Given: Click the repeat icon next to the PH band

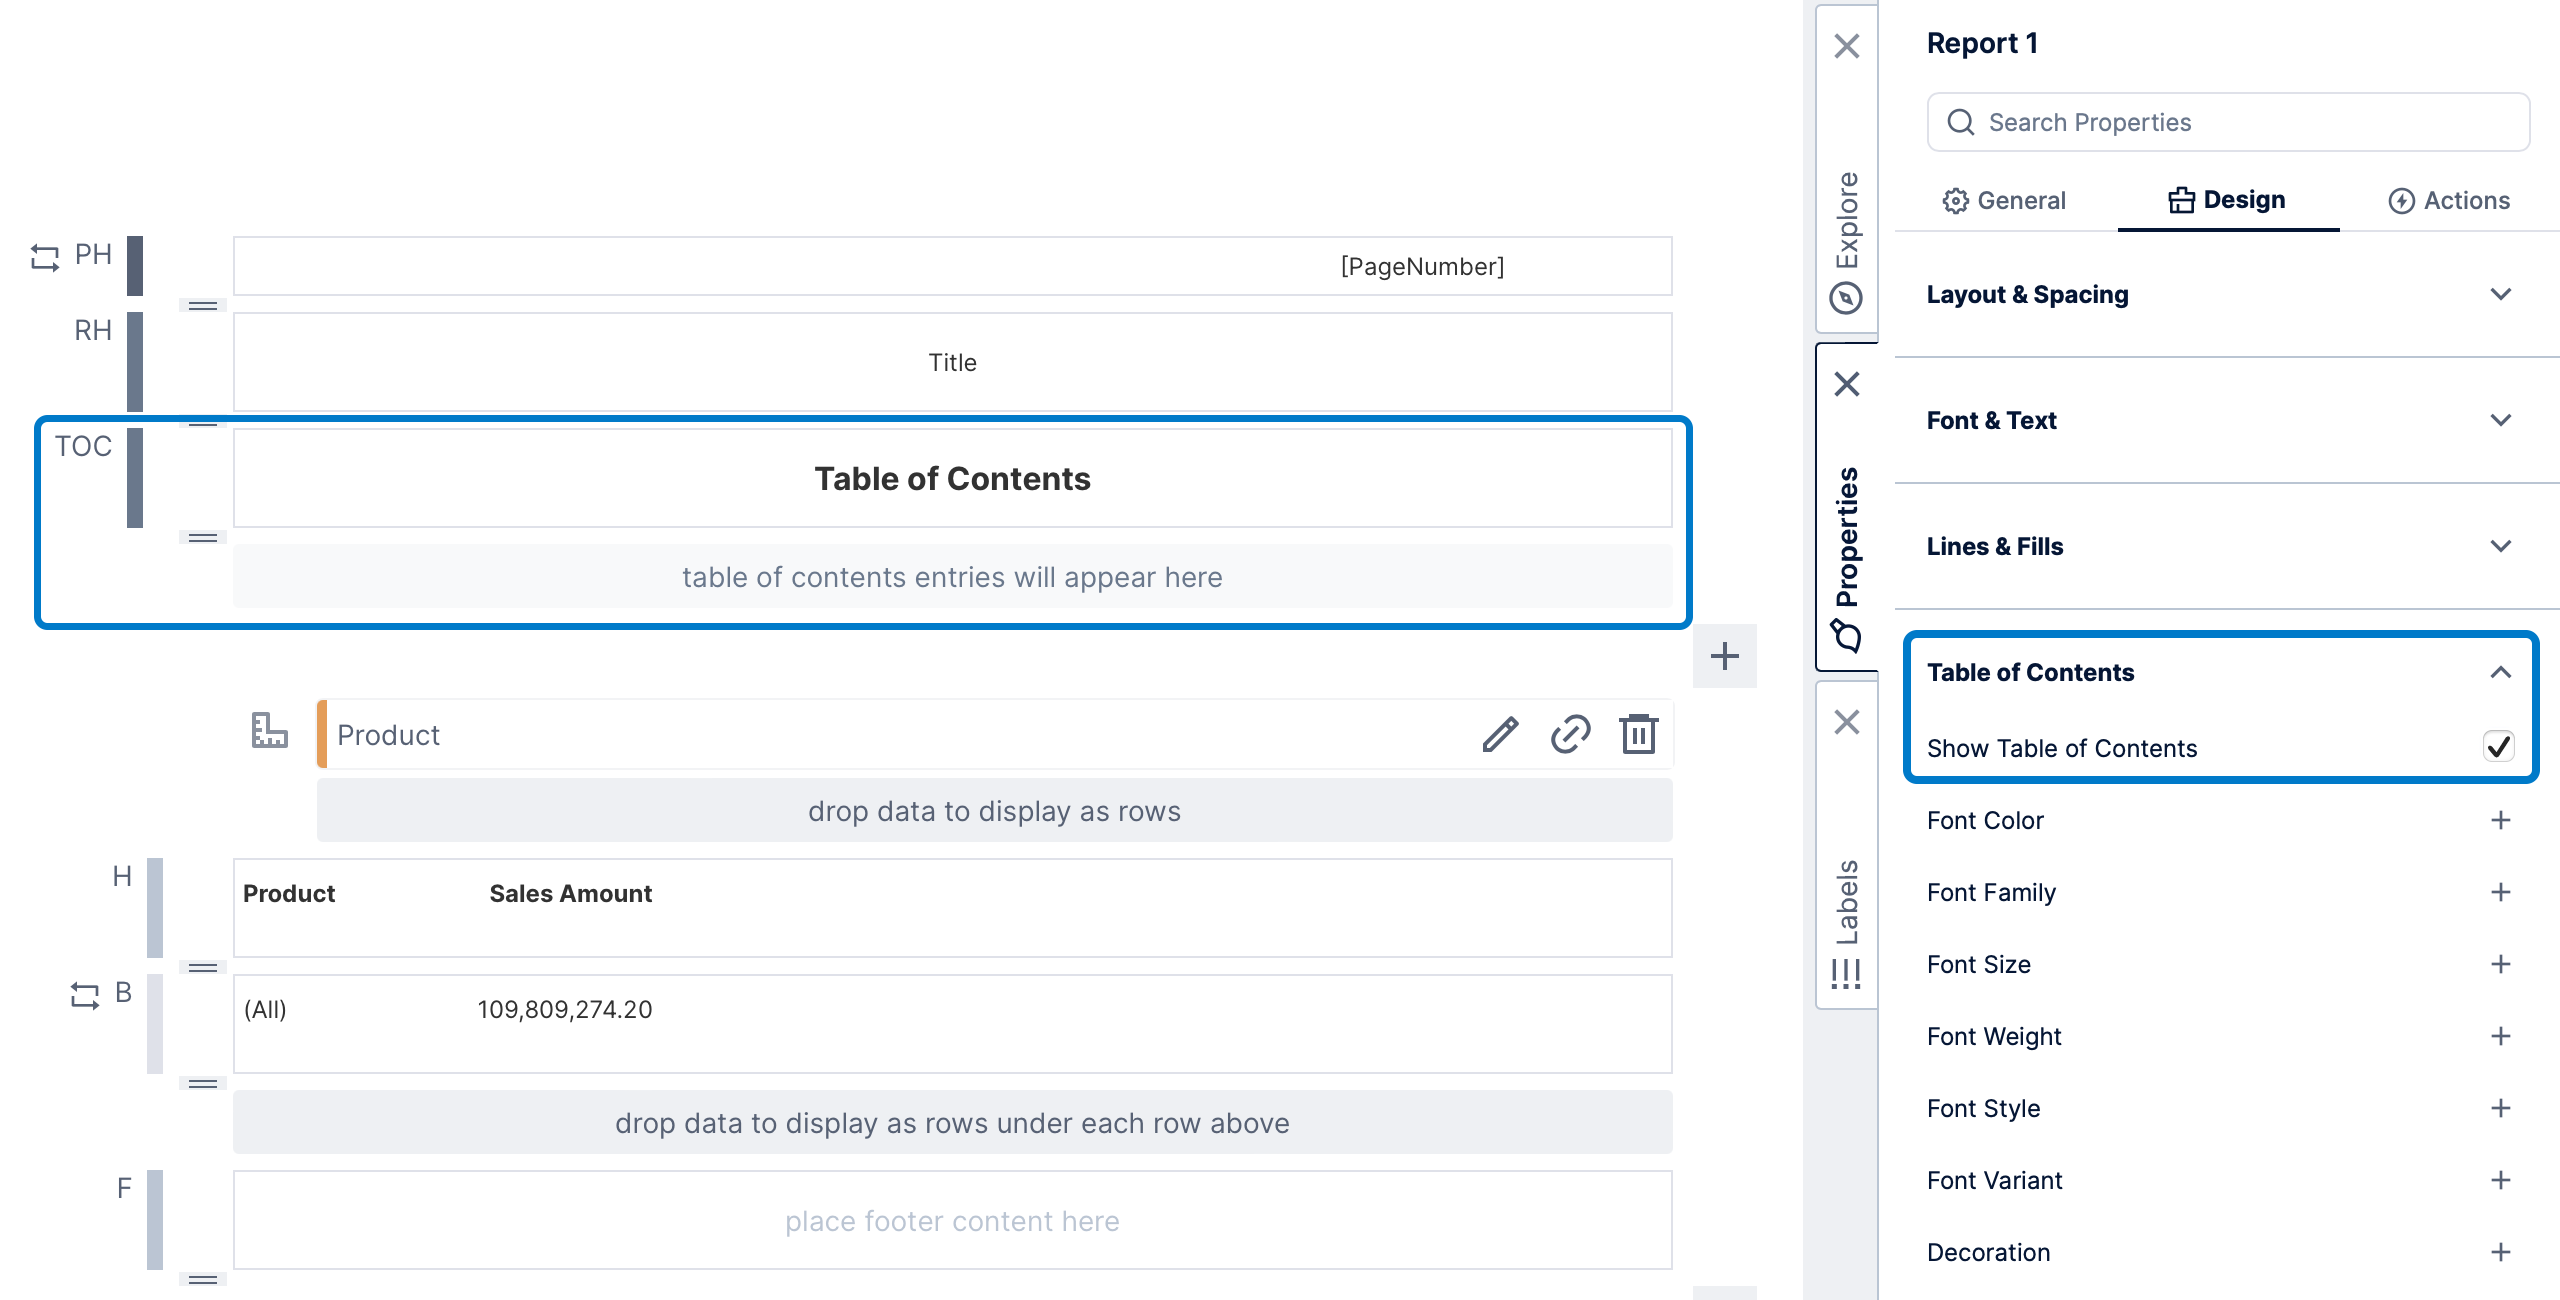Looking at the screenshot, I should pos(46,258).
